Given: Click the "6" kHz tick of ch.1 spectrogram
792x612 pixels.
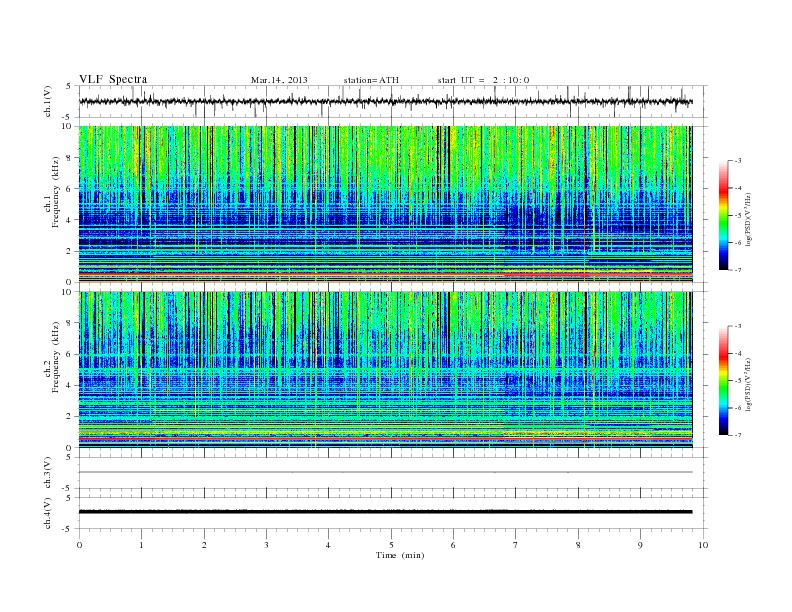Looking at the screenshot, I should coord(70,189).
